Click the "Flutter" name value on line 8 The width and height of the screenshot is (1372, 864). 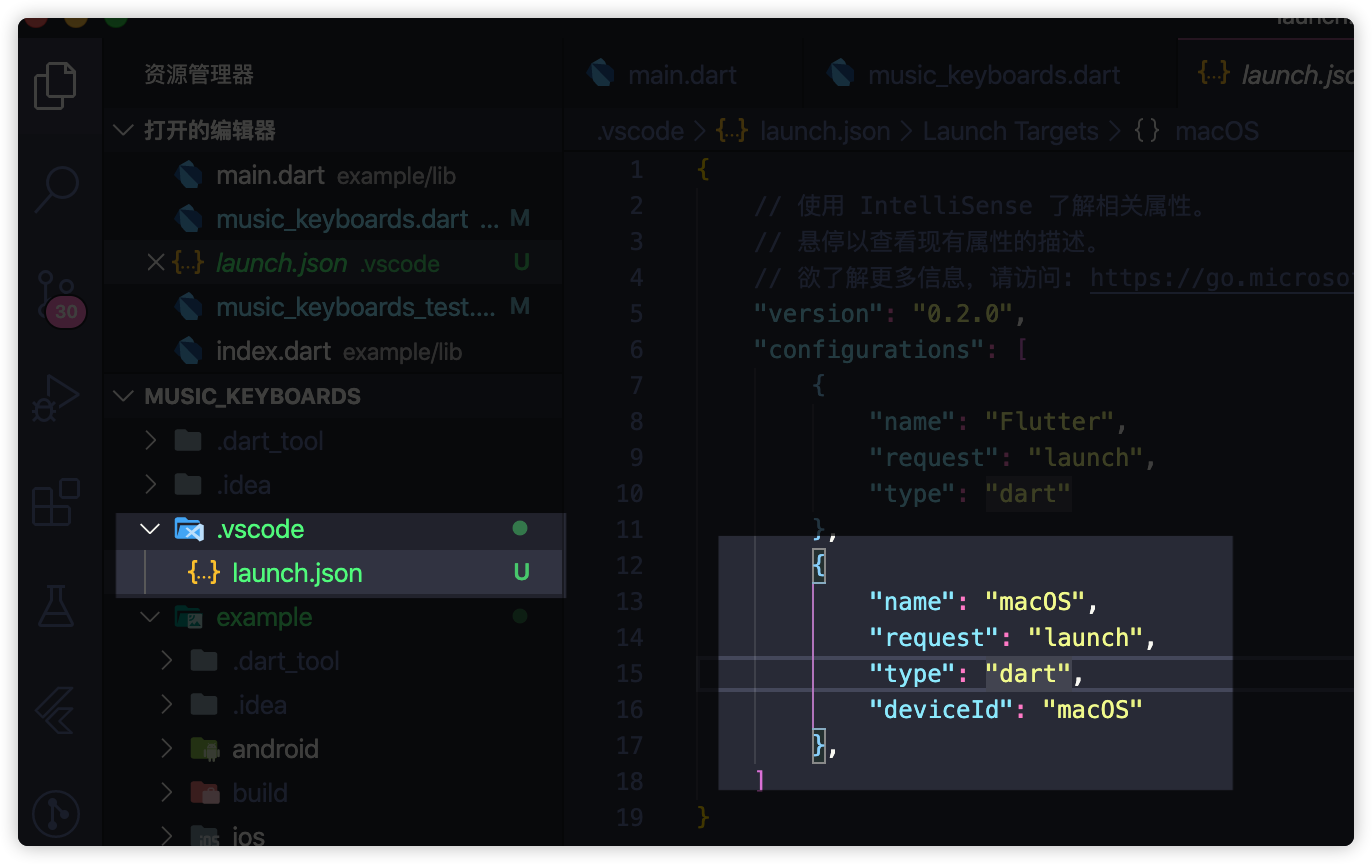[x=1049, y=422]
